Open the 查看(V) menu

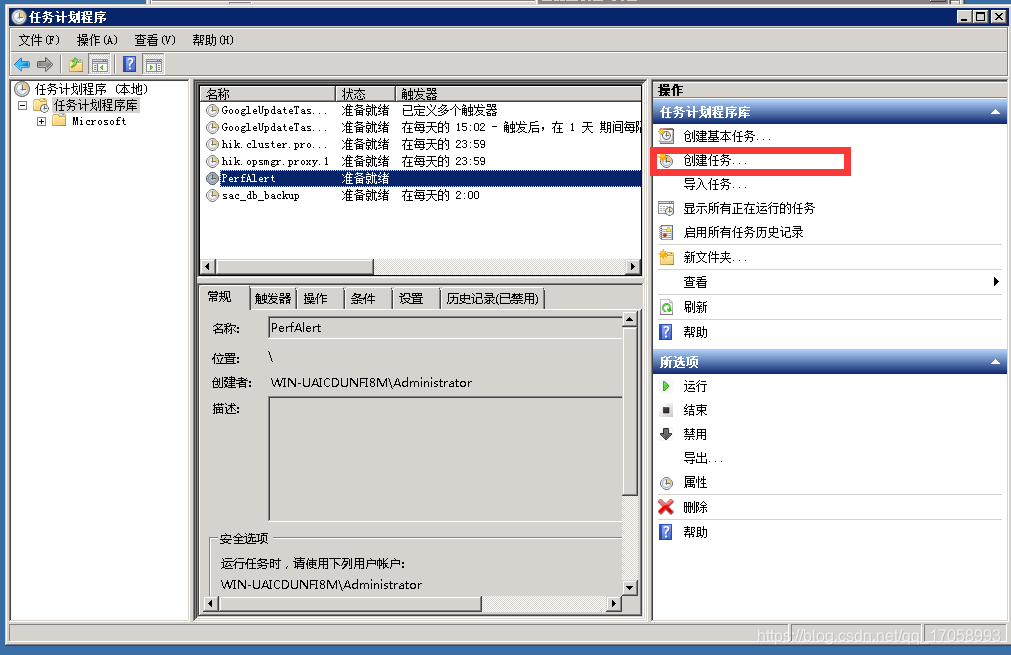coord(155,40)
